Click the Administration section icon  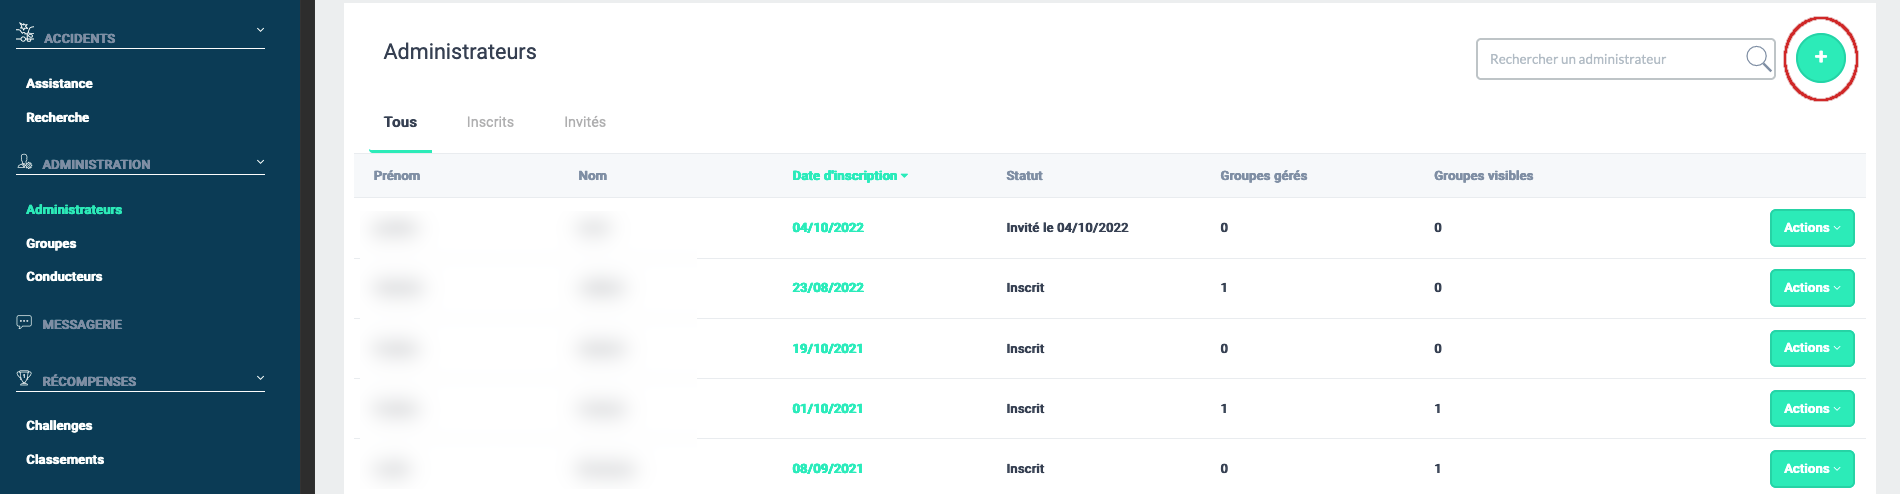click(x=25, y=161)
